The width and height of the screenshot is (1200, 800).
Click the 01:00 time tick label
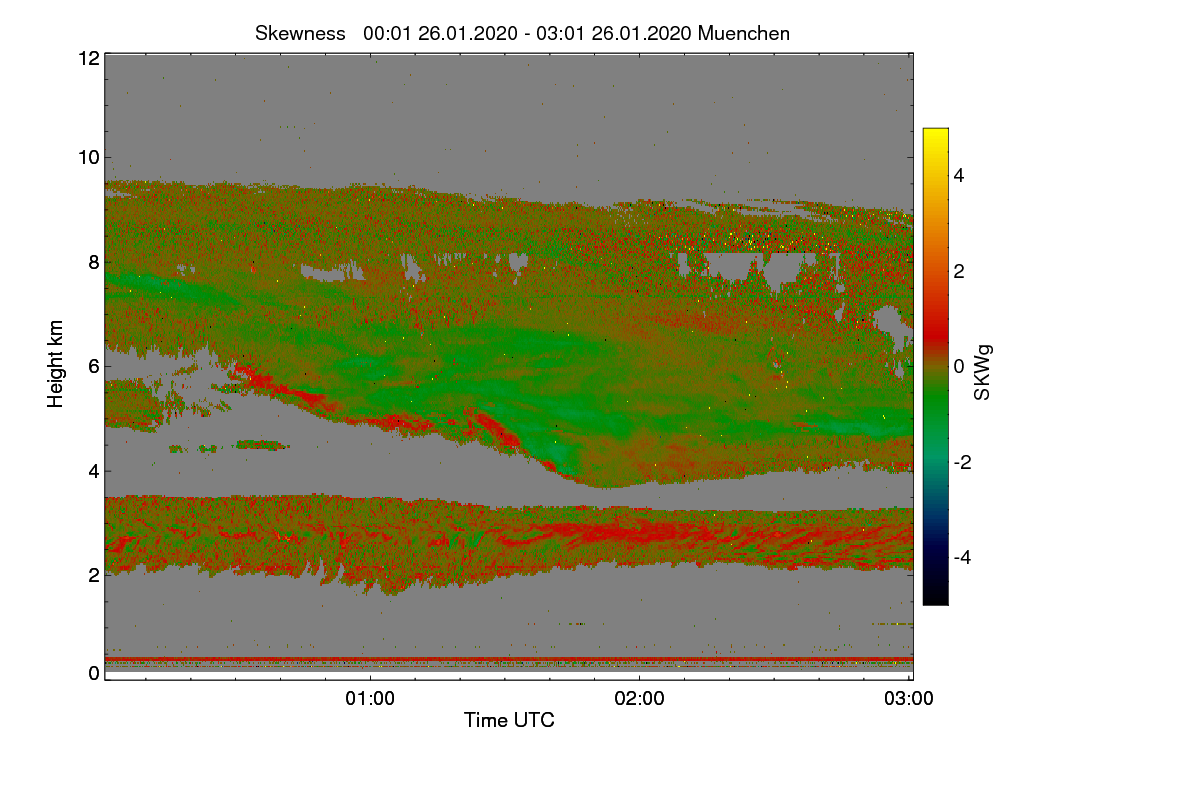(x=370, y=699)
